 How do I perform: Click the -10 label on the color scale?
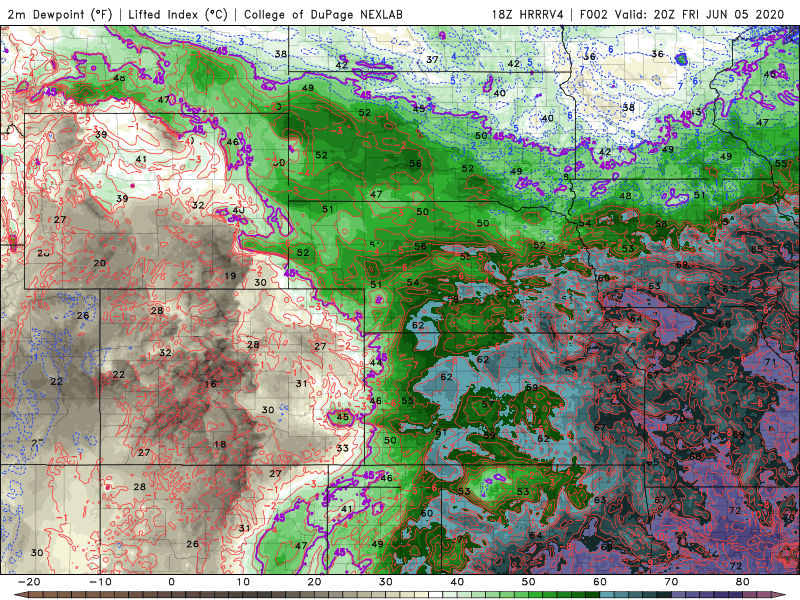pos(100,582)
